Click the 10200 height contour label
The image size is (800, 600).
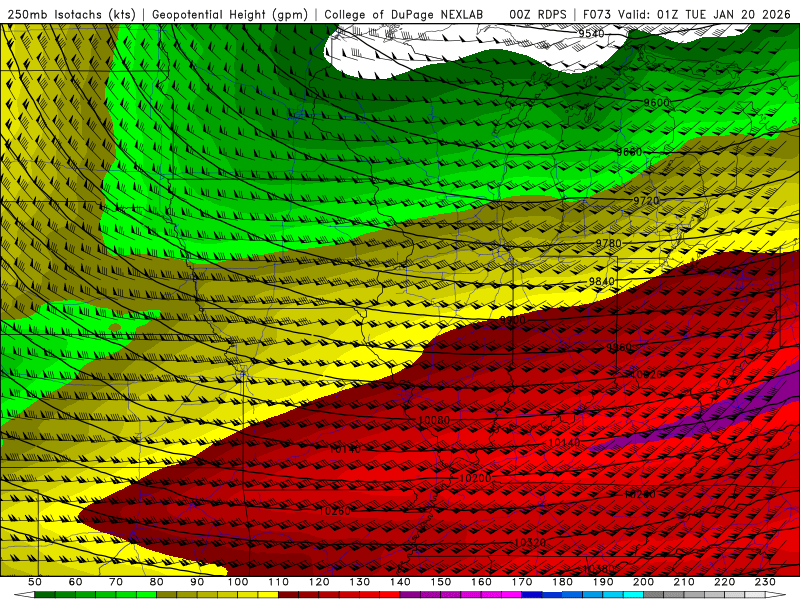coord(476,478)
